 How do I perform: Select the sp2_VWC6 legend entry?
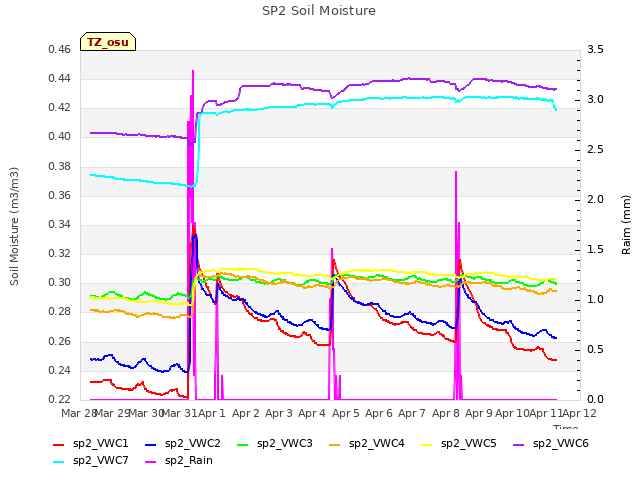point(551,444)
